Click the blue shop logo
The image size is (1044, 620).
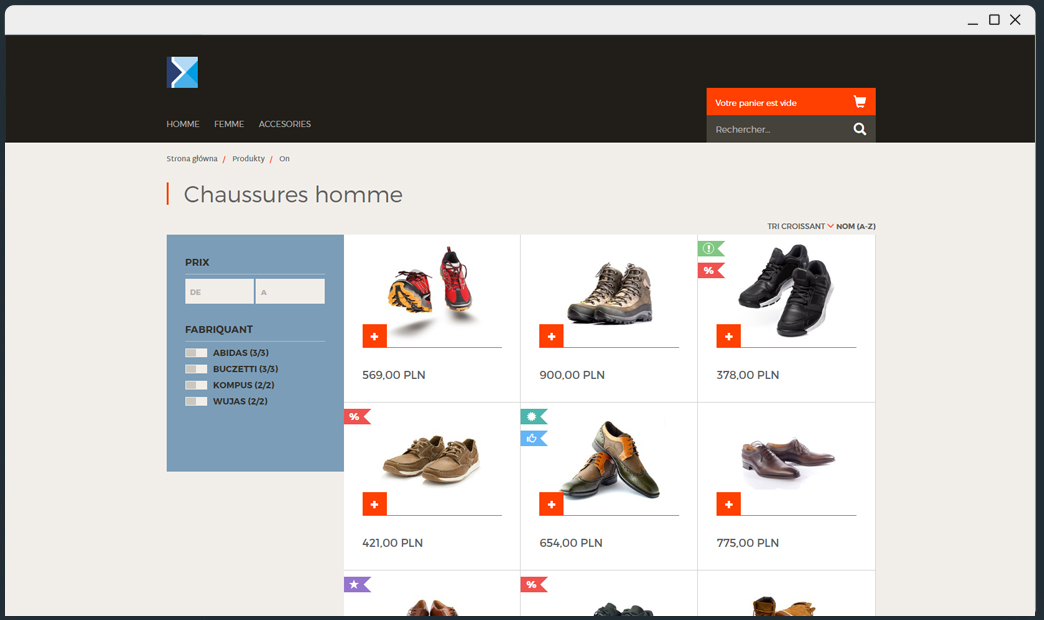point(182,72)
